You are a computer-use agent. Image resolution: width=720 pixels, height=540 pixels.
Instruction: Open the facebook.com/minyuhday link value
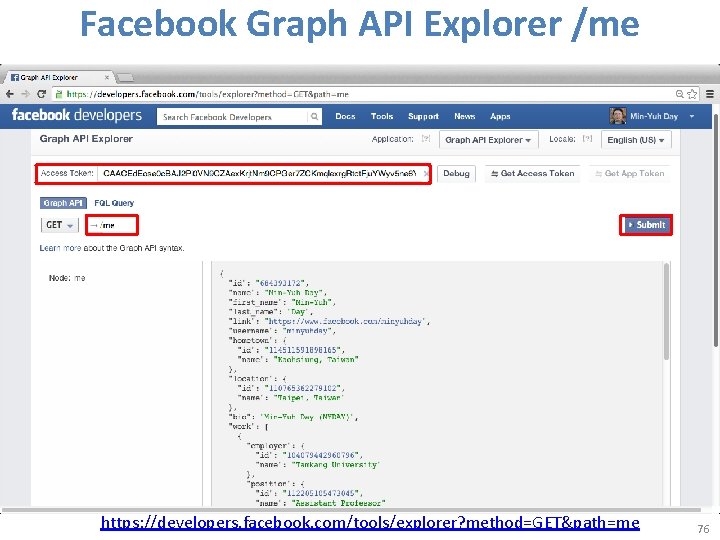tap(346, 321)
